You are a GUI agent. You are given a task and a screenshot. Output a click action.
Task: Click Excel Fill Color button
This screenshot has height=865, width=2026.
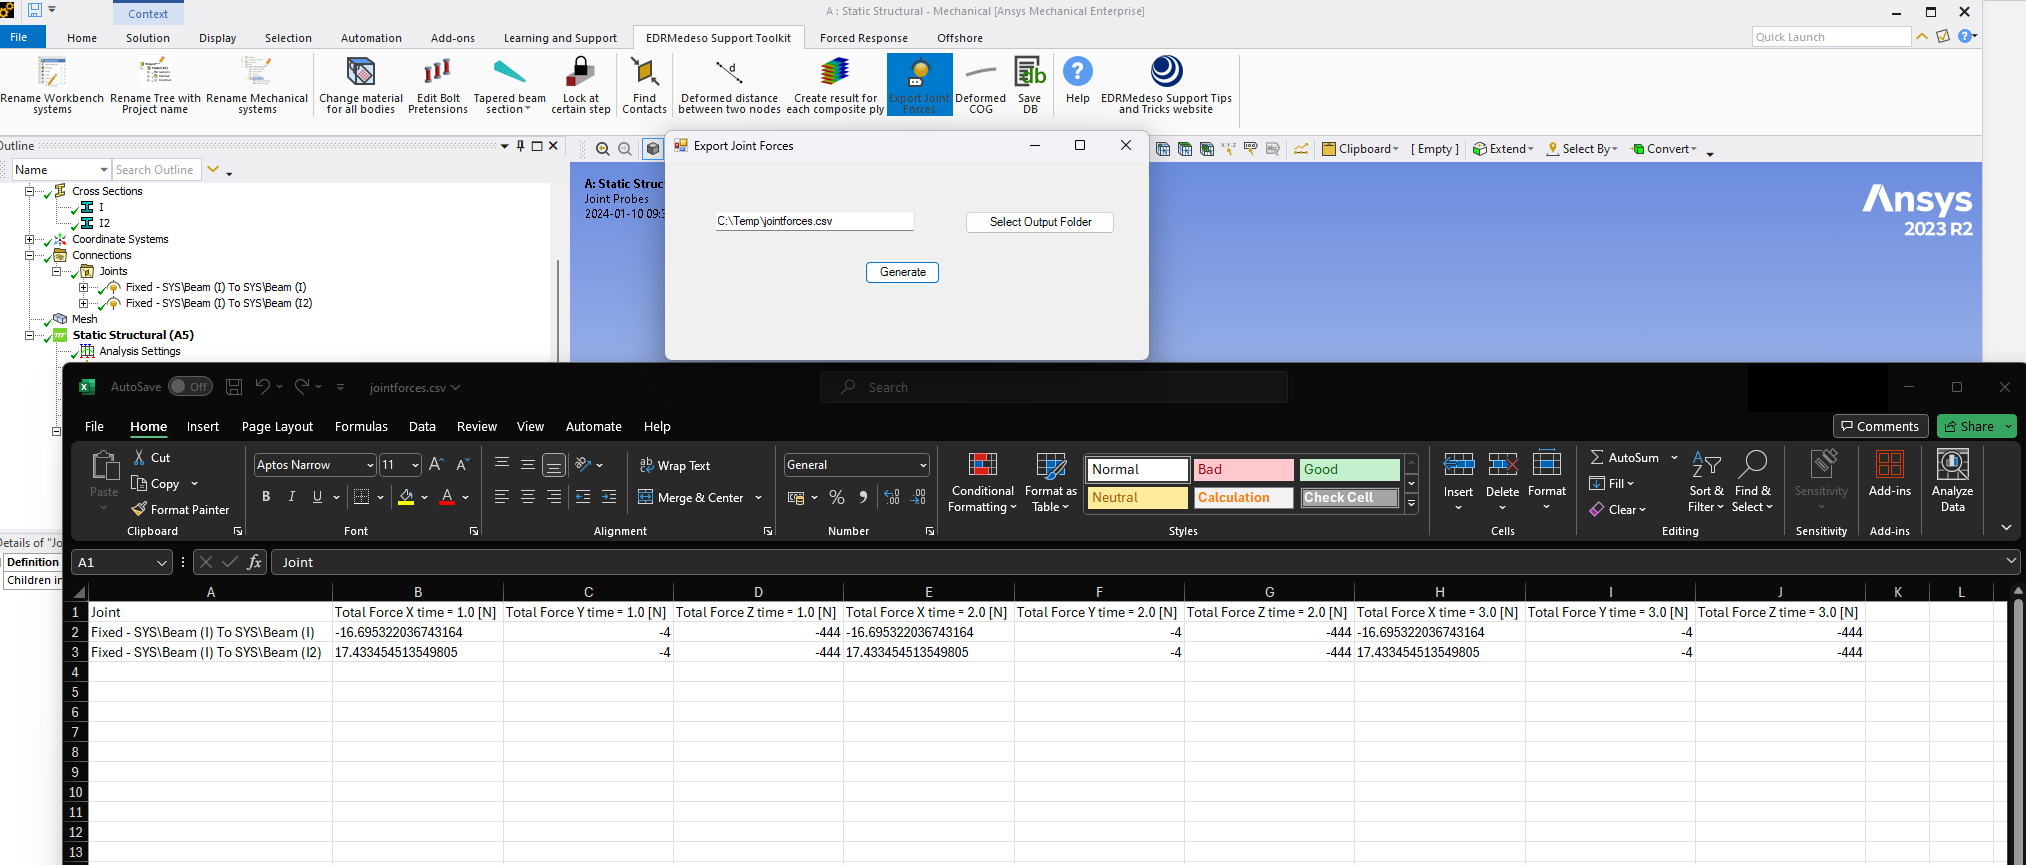click(406, 497)
